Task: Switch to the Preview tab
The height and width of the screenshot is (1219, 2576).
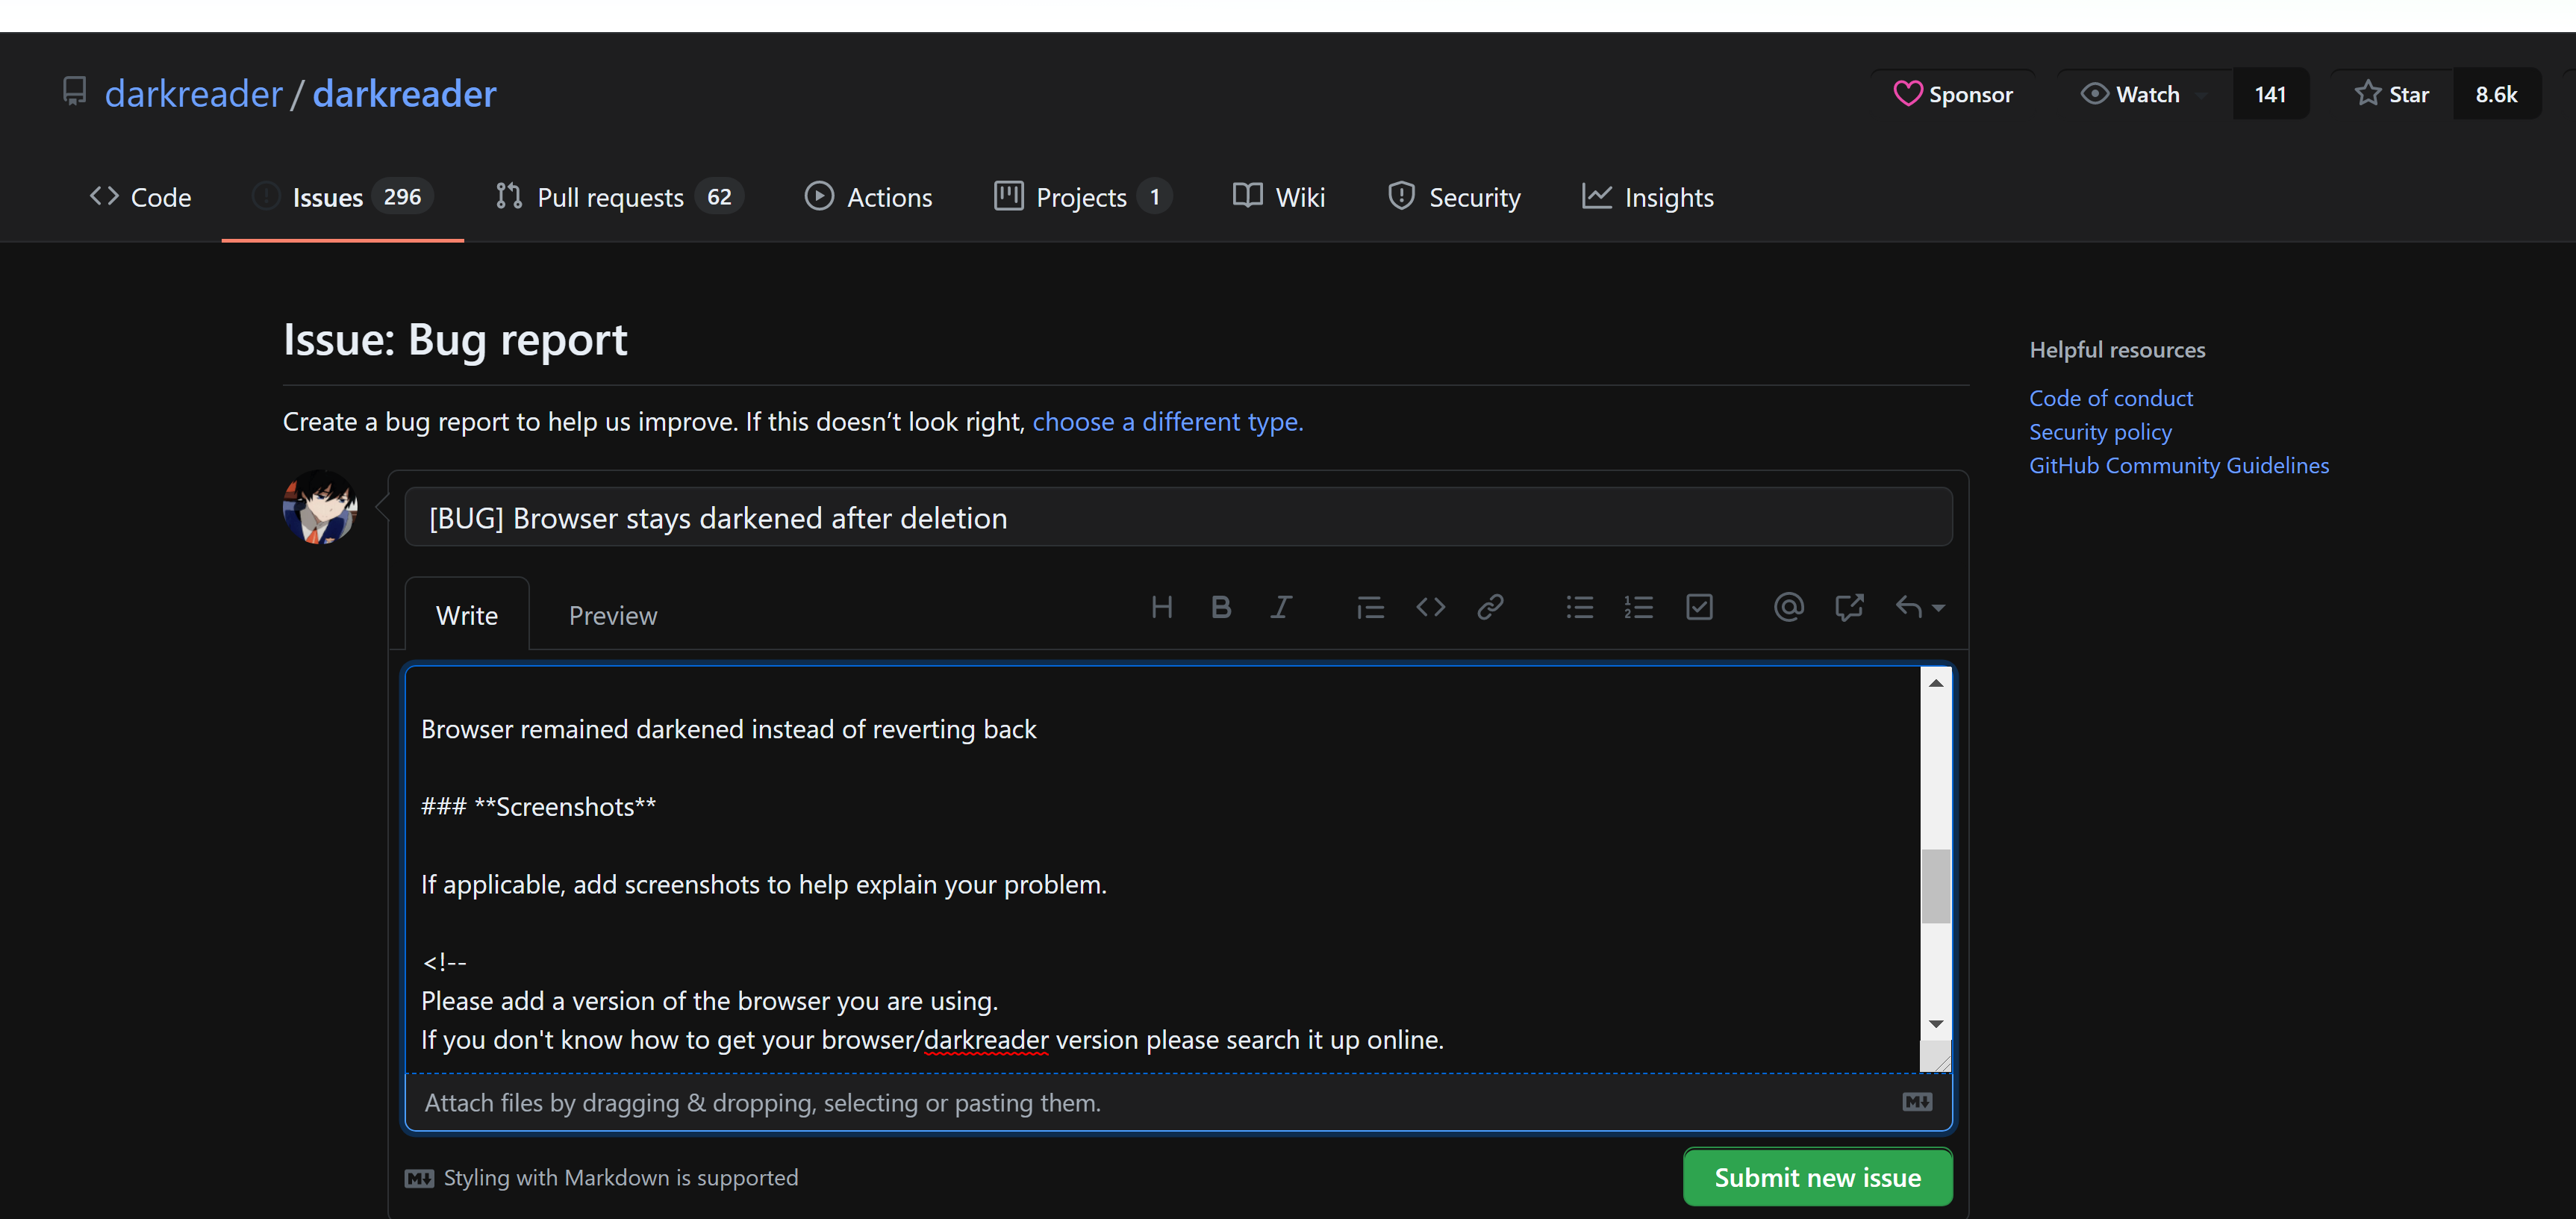Action: click(612, 615)
